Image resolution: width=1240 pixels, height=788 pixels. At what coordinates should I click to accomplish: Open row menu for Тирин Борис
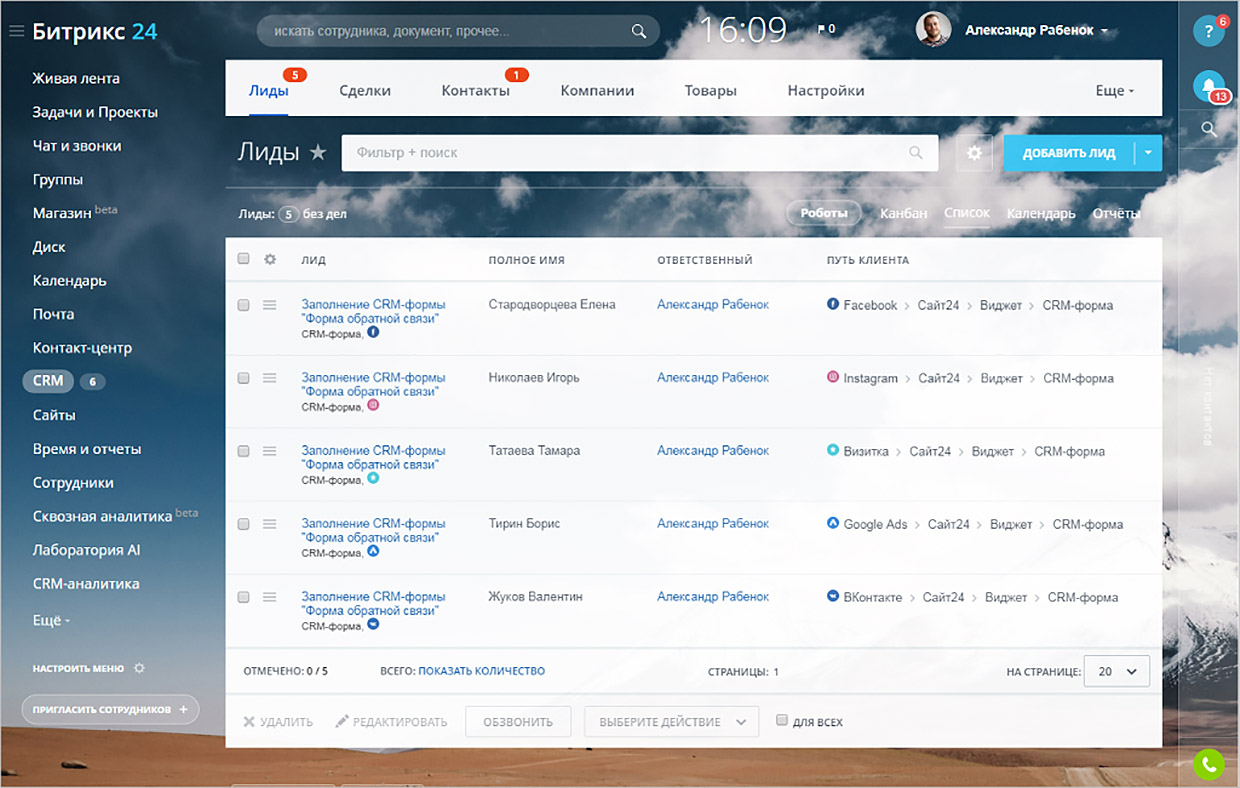point(269,524)
